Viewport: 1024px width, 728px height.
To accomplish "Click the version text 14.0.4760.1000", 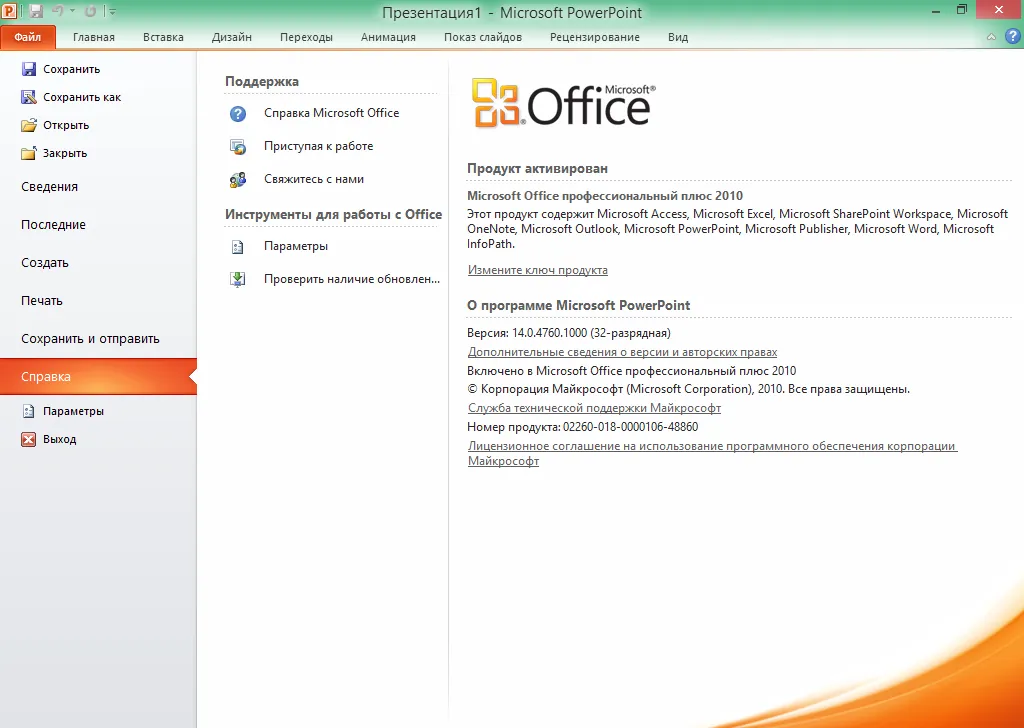I will click(549, 333).
